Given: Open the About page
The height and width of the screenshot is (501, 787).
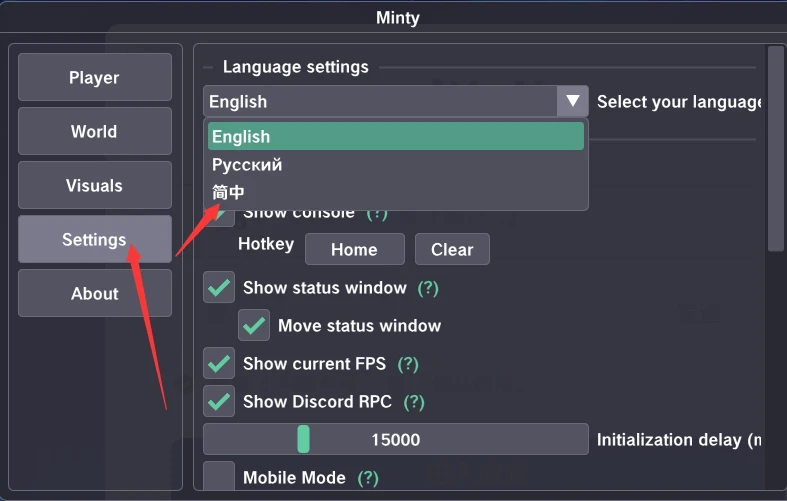Looking at the screenshot, I should point(94,294).
